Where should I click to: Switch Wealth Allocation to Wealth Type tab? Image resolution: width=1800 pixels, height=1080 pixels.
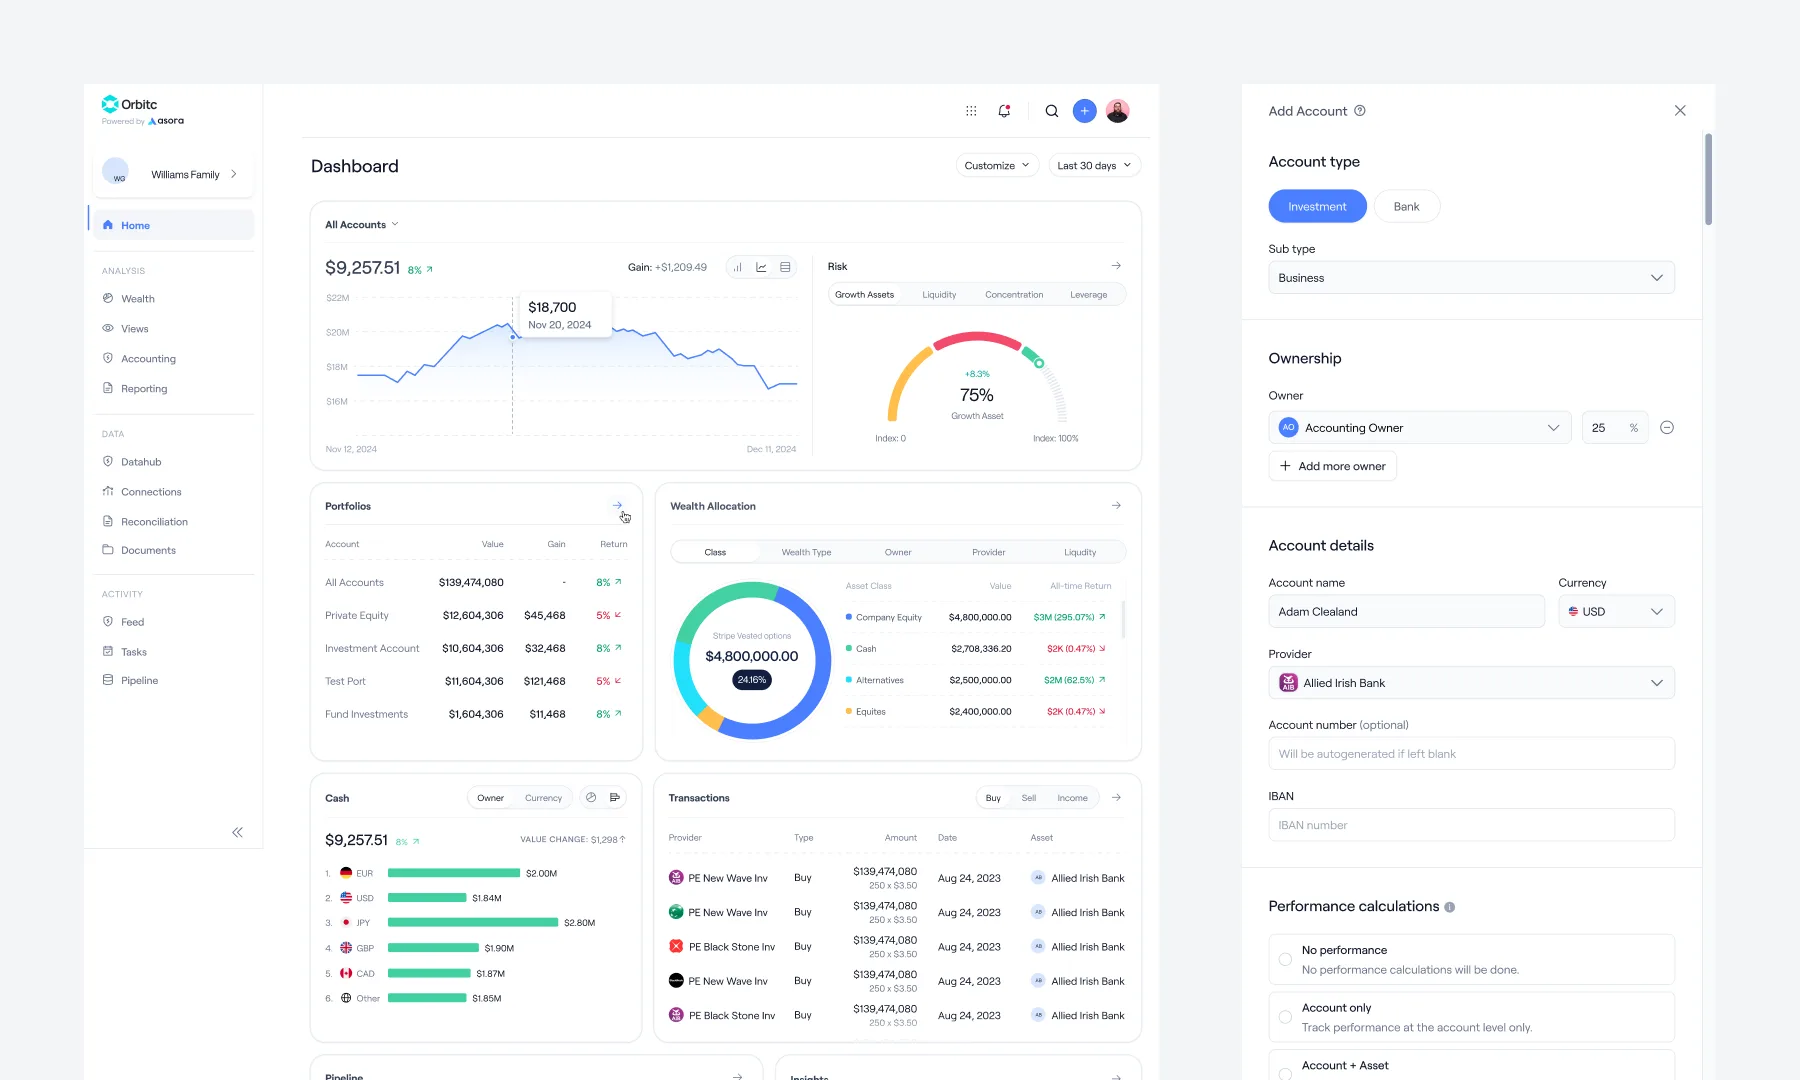coord(806,552)
